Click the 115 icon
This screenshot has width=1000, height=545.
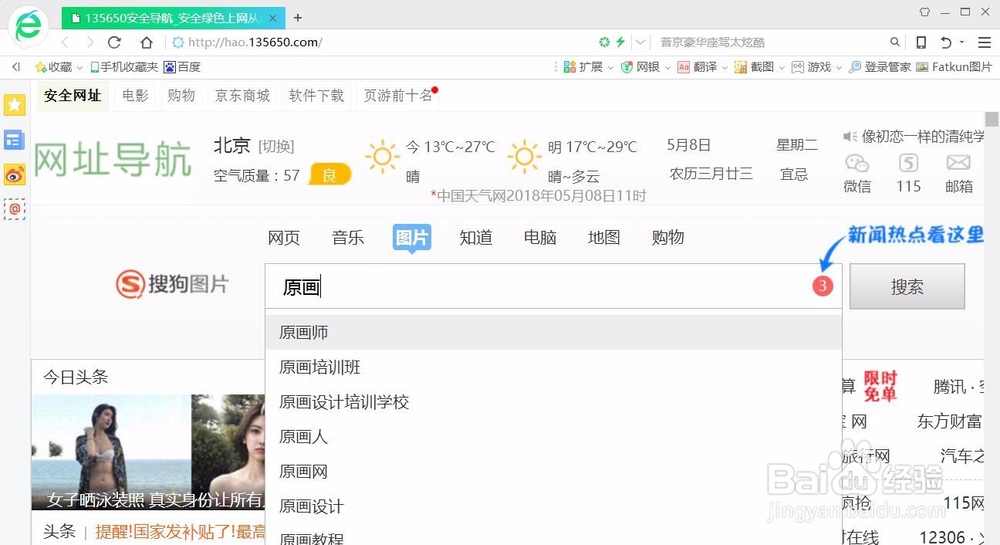908,163
